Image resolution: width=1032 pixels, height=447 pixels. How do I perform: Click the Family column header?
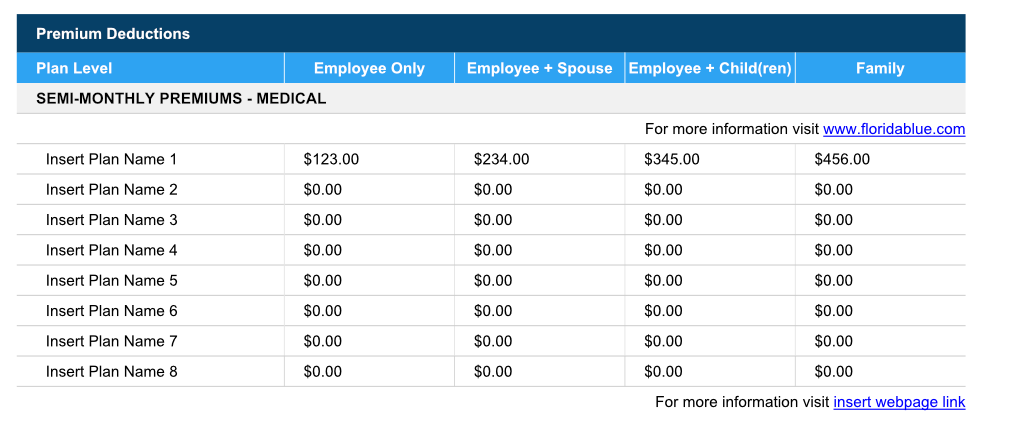tap(880, 68)
